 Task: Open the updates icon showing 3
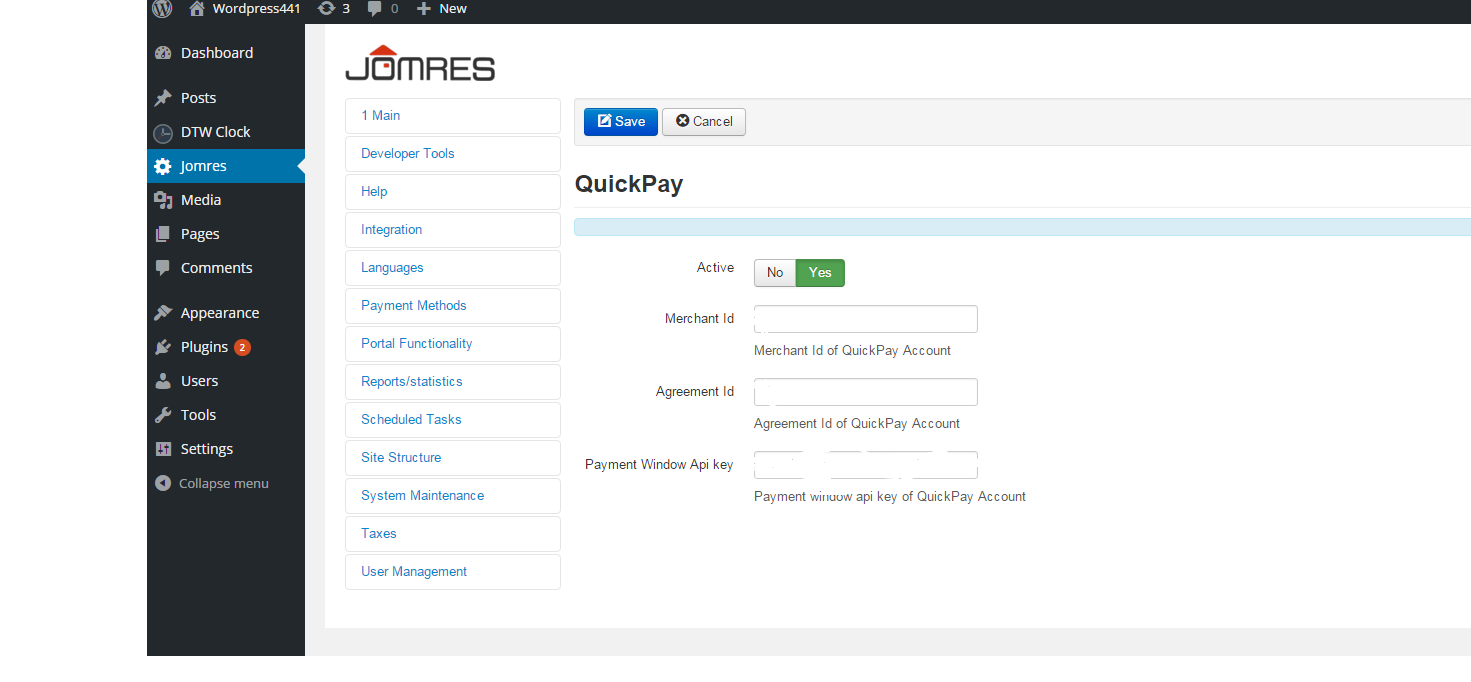pos(326,8)
